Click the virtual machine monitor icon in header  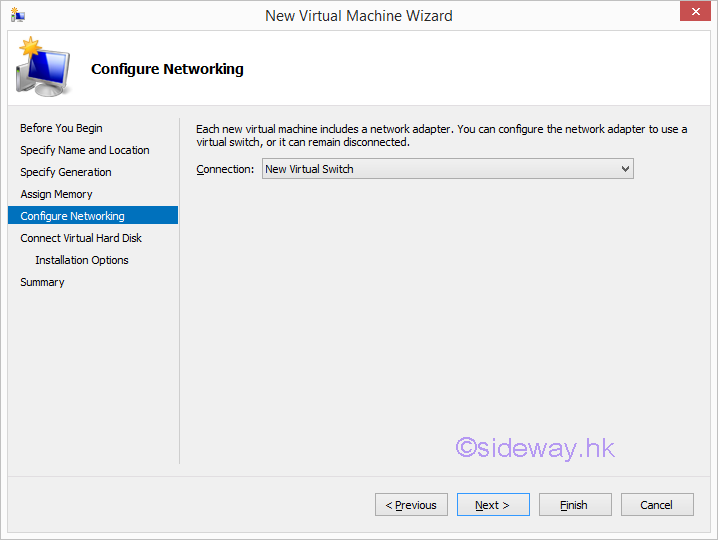pos(43,68)
